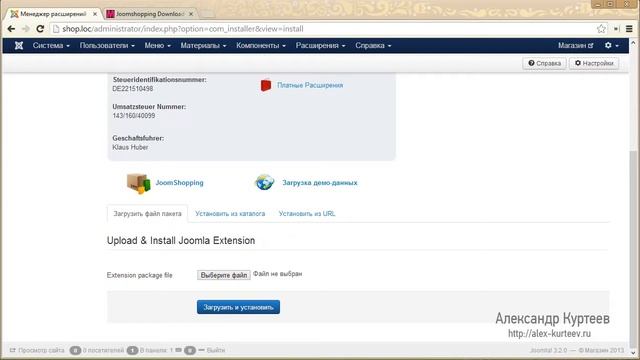This screenshot has width=640, height=360.
Task: Reload the page with the refresh icon
Action: pos(40,29)
